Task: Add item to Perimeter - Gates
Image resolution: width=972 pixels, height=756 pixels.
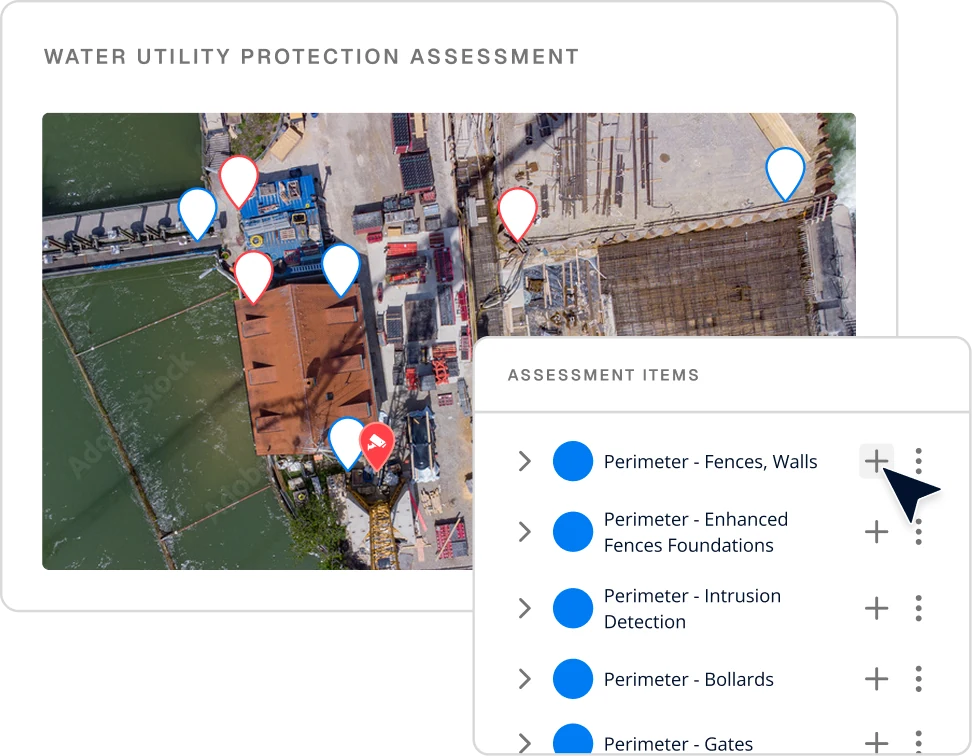Action: (x=876, y=742)
